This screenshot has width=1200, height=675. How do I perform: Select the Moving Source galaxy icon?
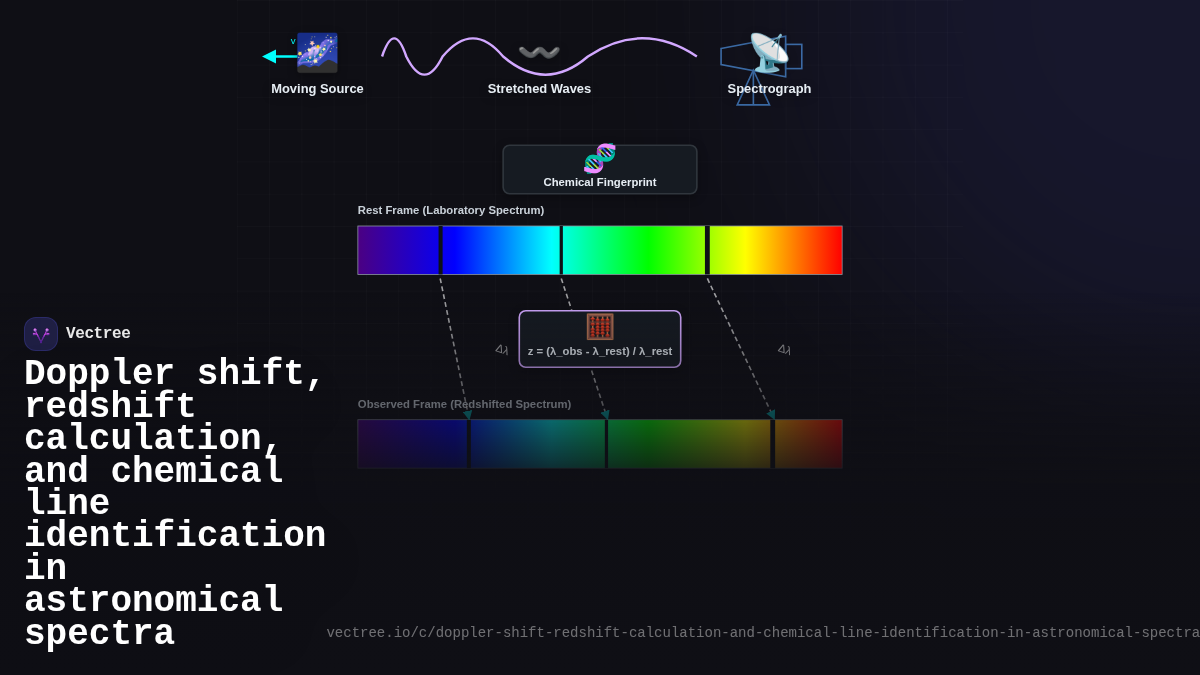(x=317, y=52)
